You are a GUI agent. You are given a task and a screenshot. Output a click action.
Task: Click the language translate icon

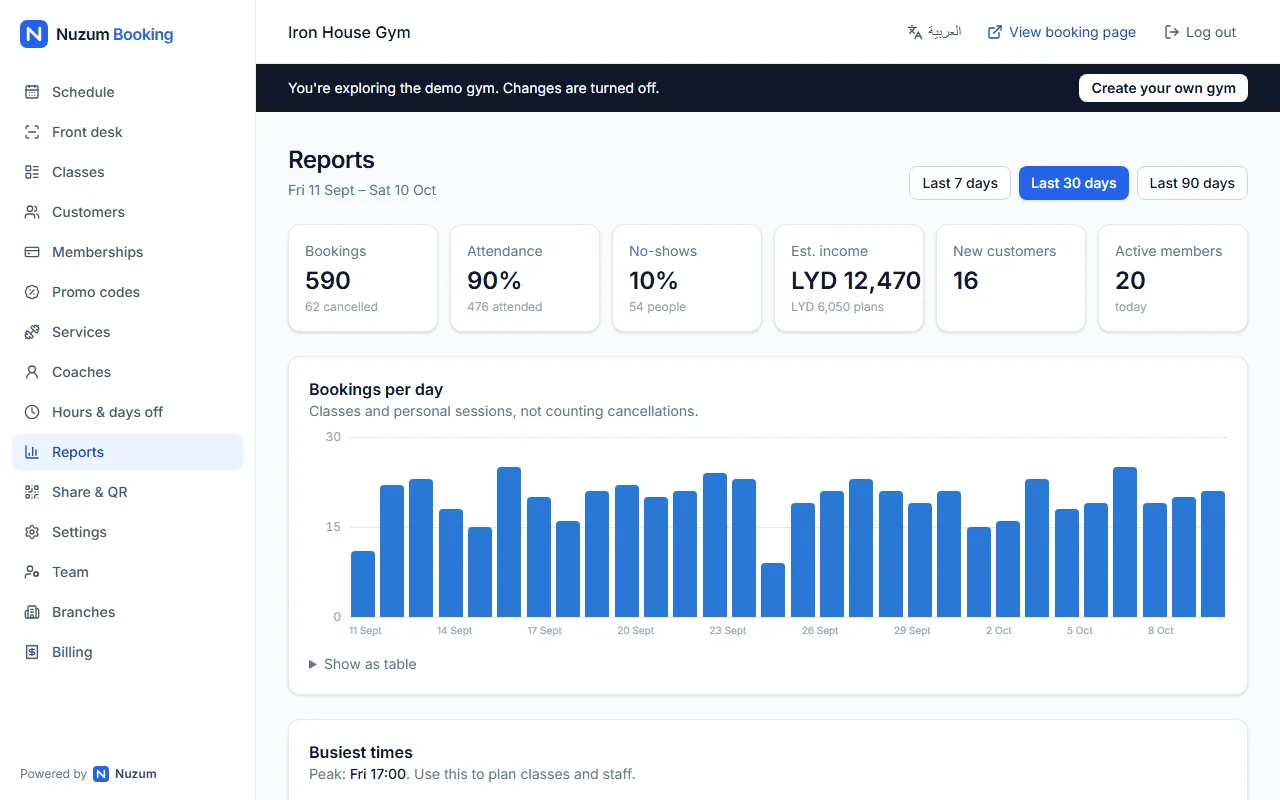pyautogui.click(x=915, y=32)
